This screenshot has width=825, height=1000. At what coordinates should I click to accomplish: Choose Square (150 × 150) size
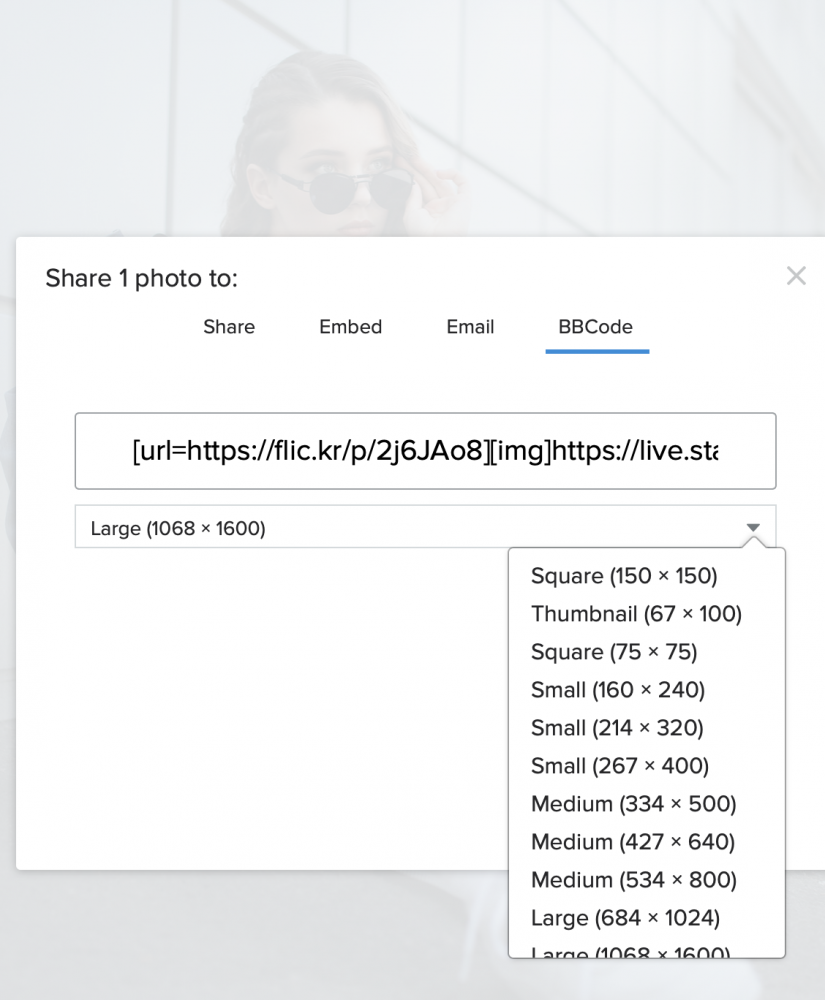pyautogui.click(x=624, y=576)
